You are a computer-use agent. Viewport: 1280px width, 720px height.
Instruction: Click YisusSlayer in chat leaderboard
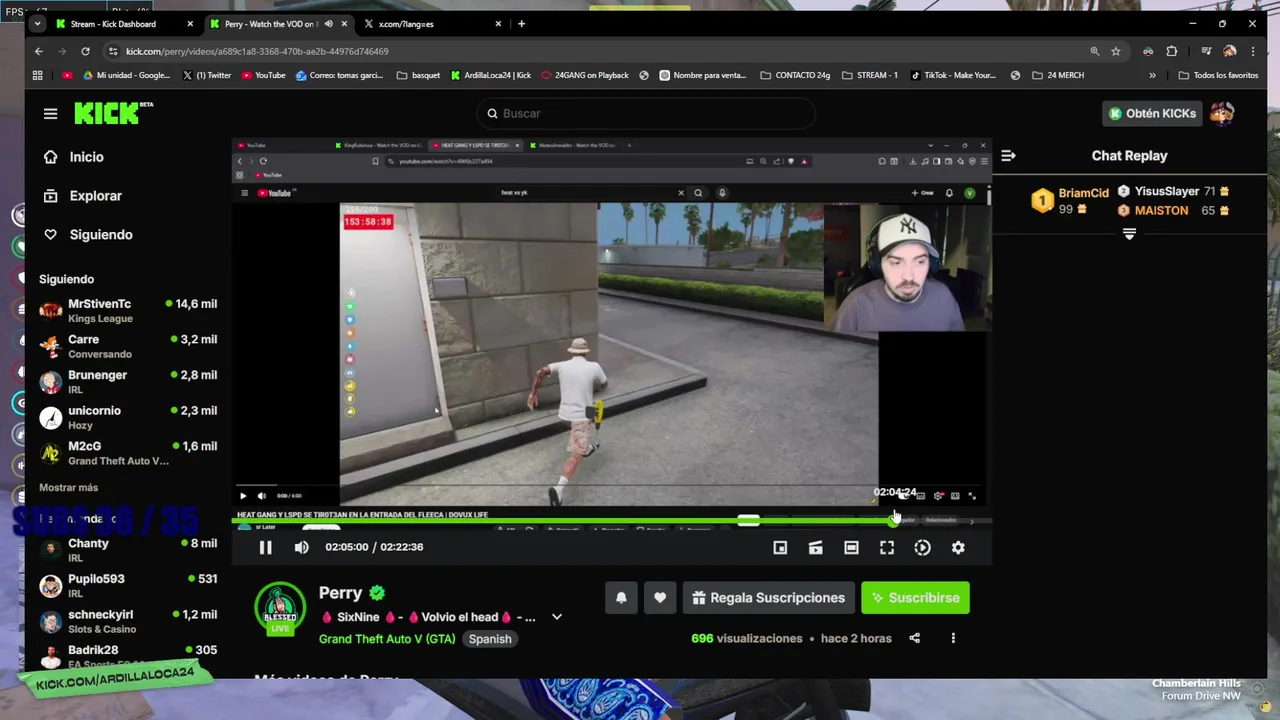click(1166, 191)
